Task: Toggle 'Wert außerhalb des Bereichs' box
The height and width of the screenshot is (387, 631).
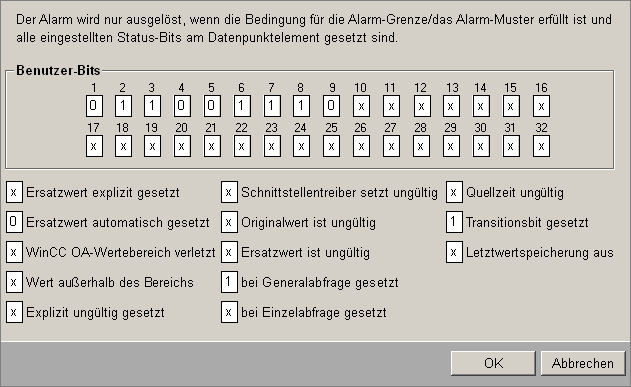Action: tap(14, 282)
